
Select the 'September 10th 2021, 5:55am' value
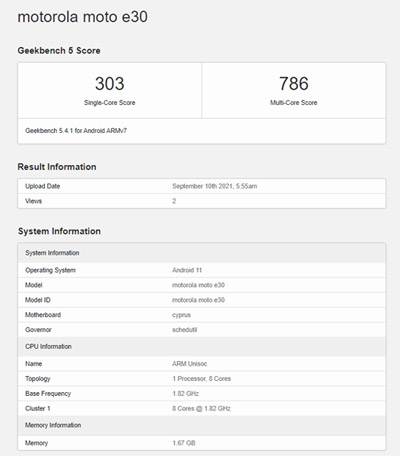(x=215, y=186)
